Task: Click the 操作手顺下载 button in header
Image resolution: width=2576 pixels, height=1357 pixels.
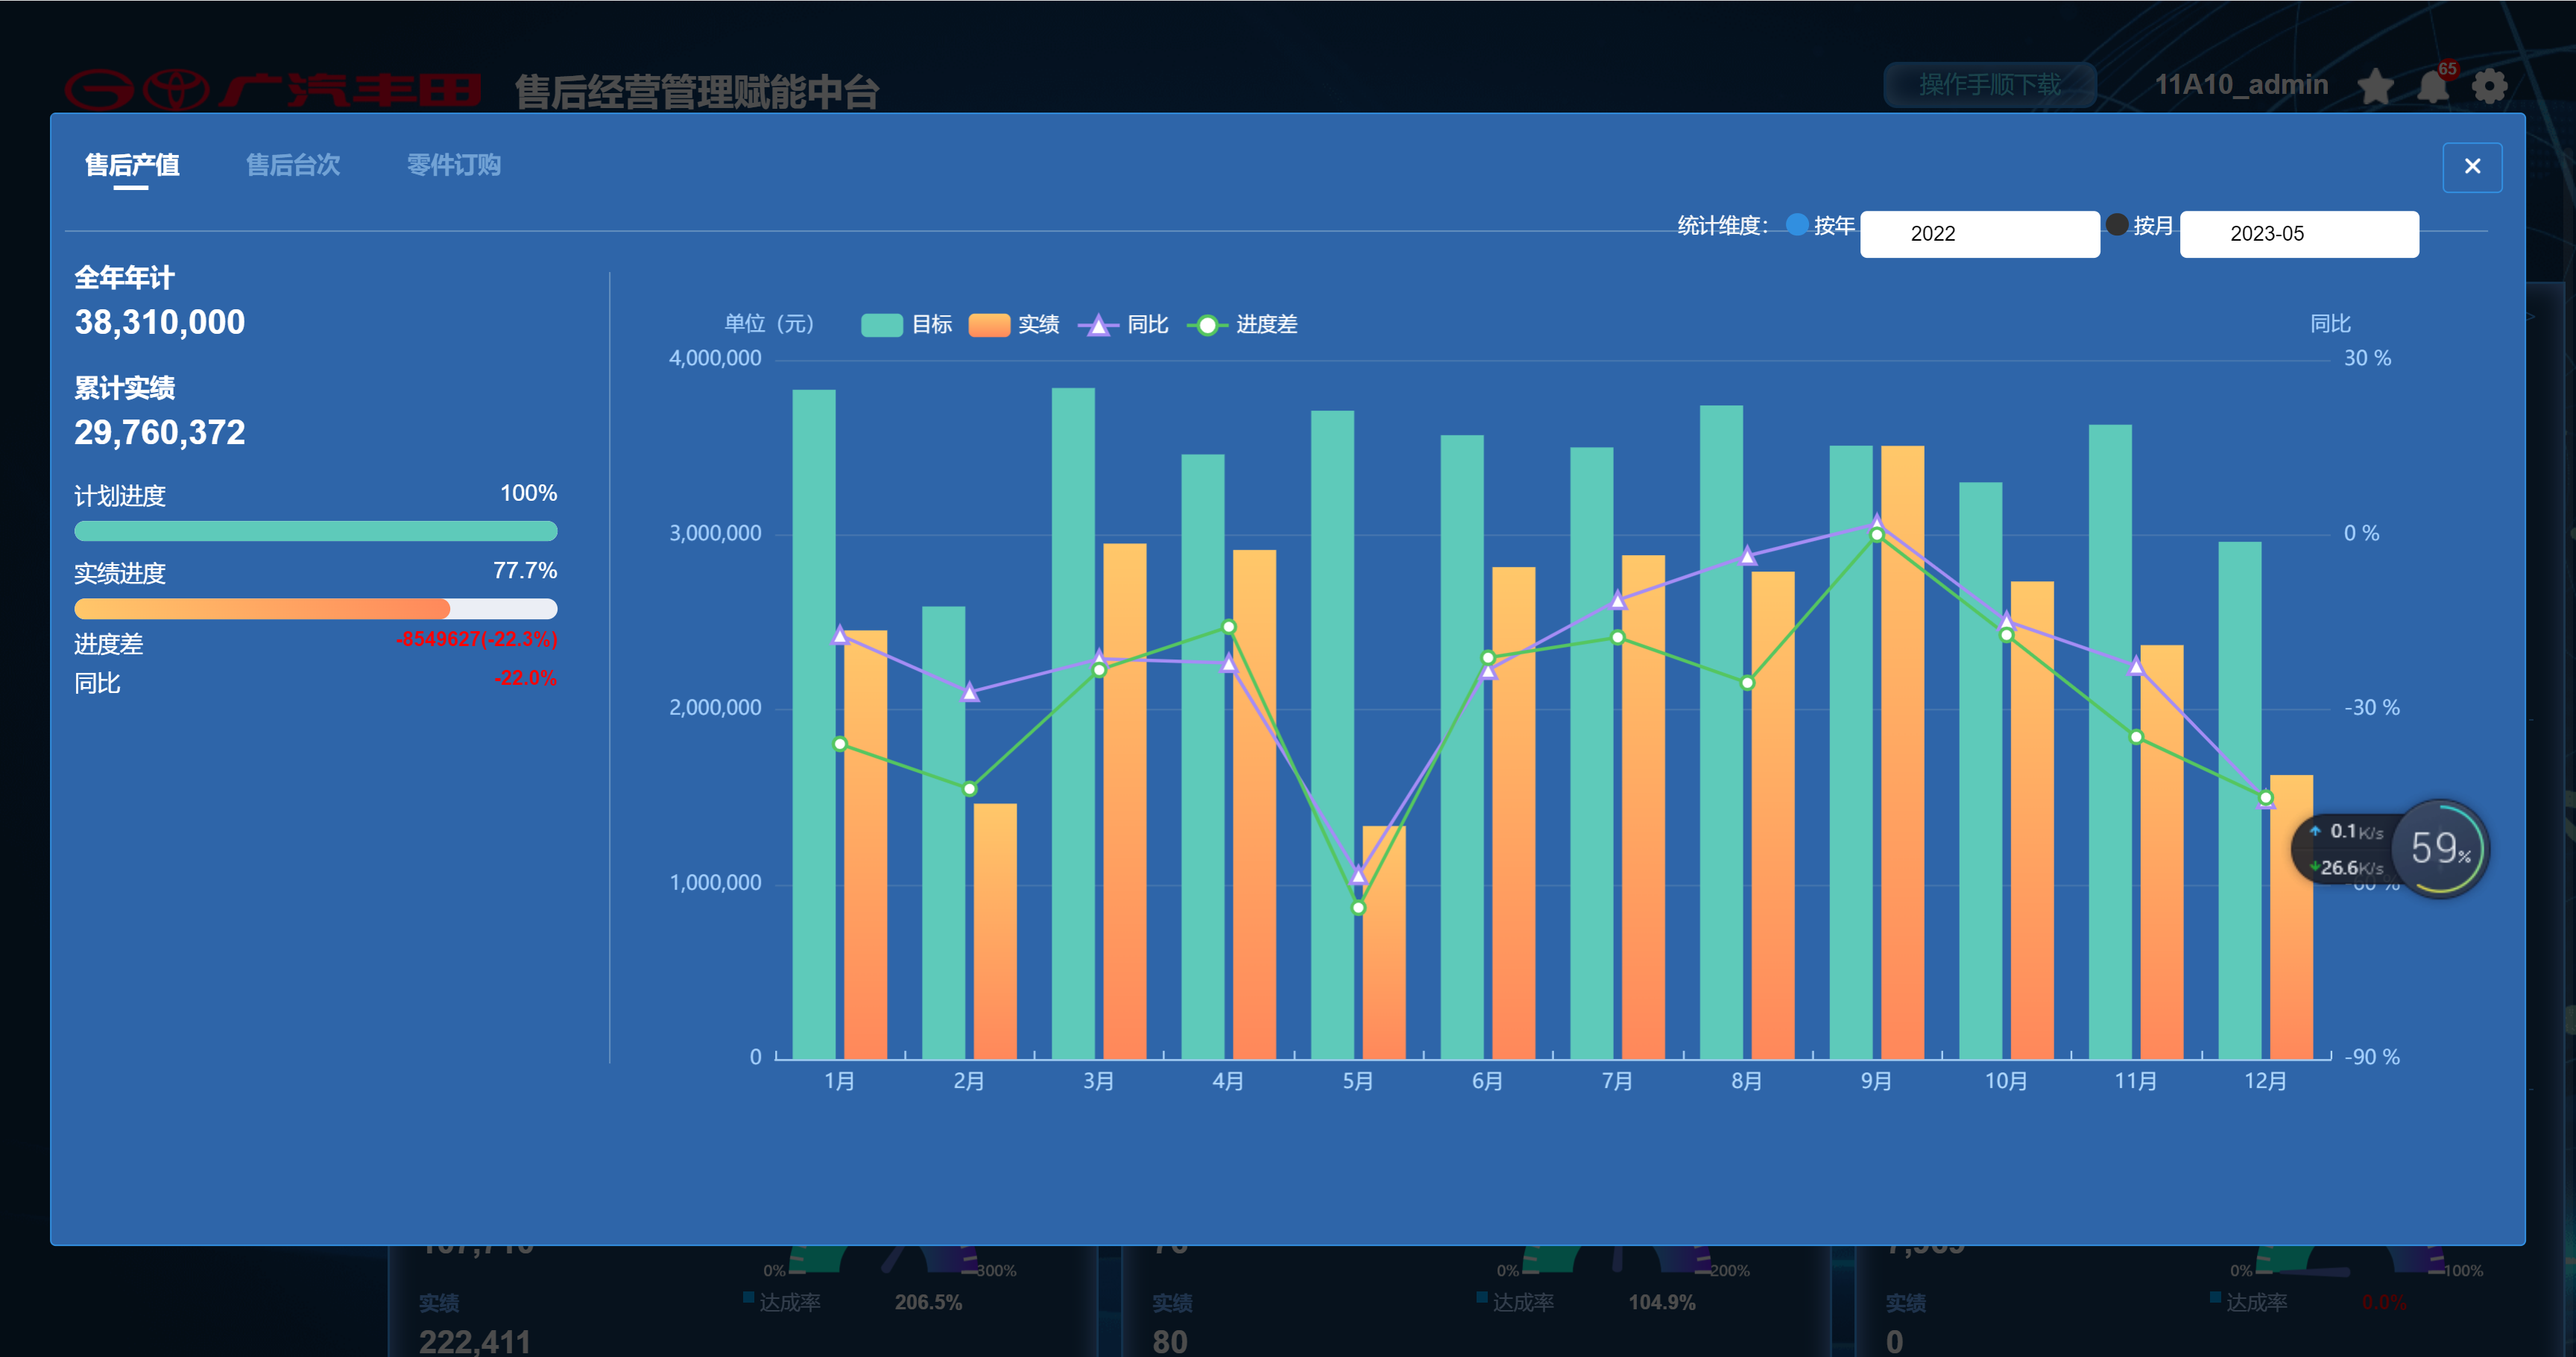Action: 1989,85
